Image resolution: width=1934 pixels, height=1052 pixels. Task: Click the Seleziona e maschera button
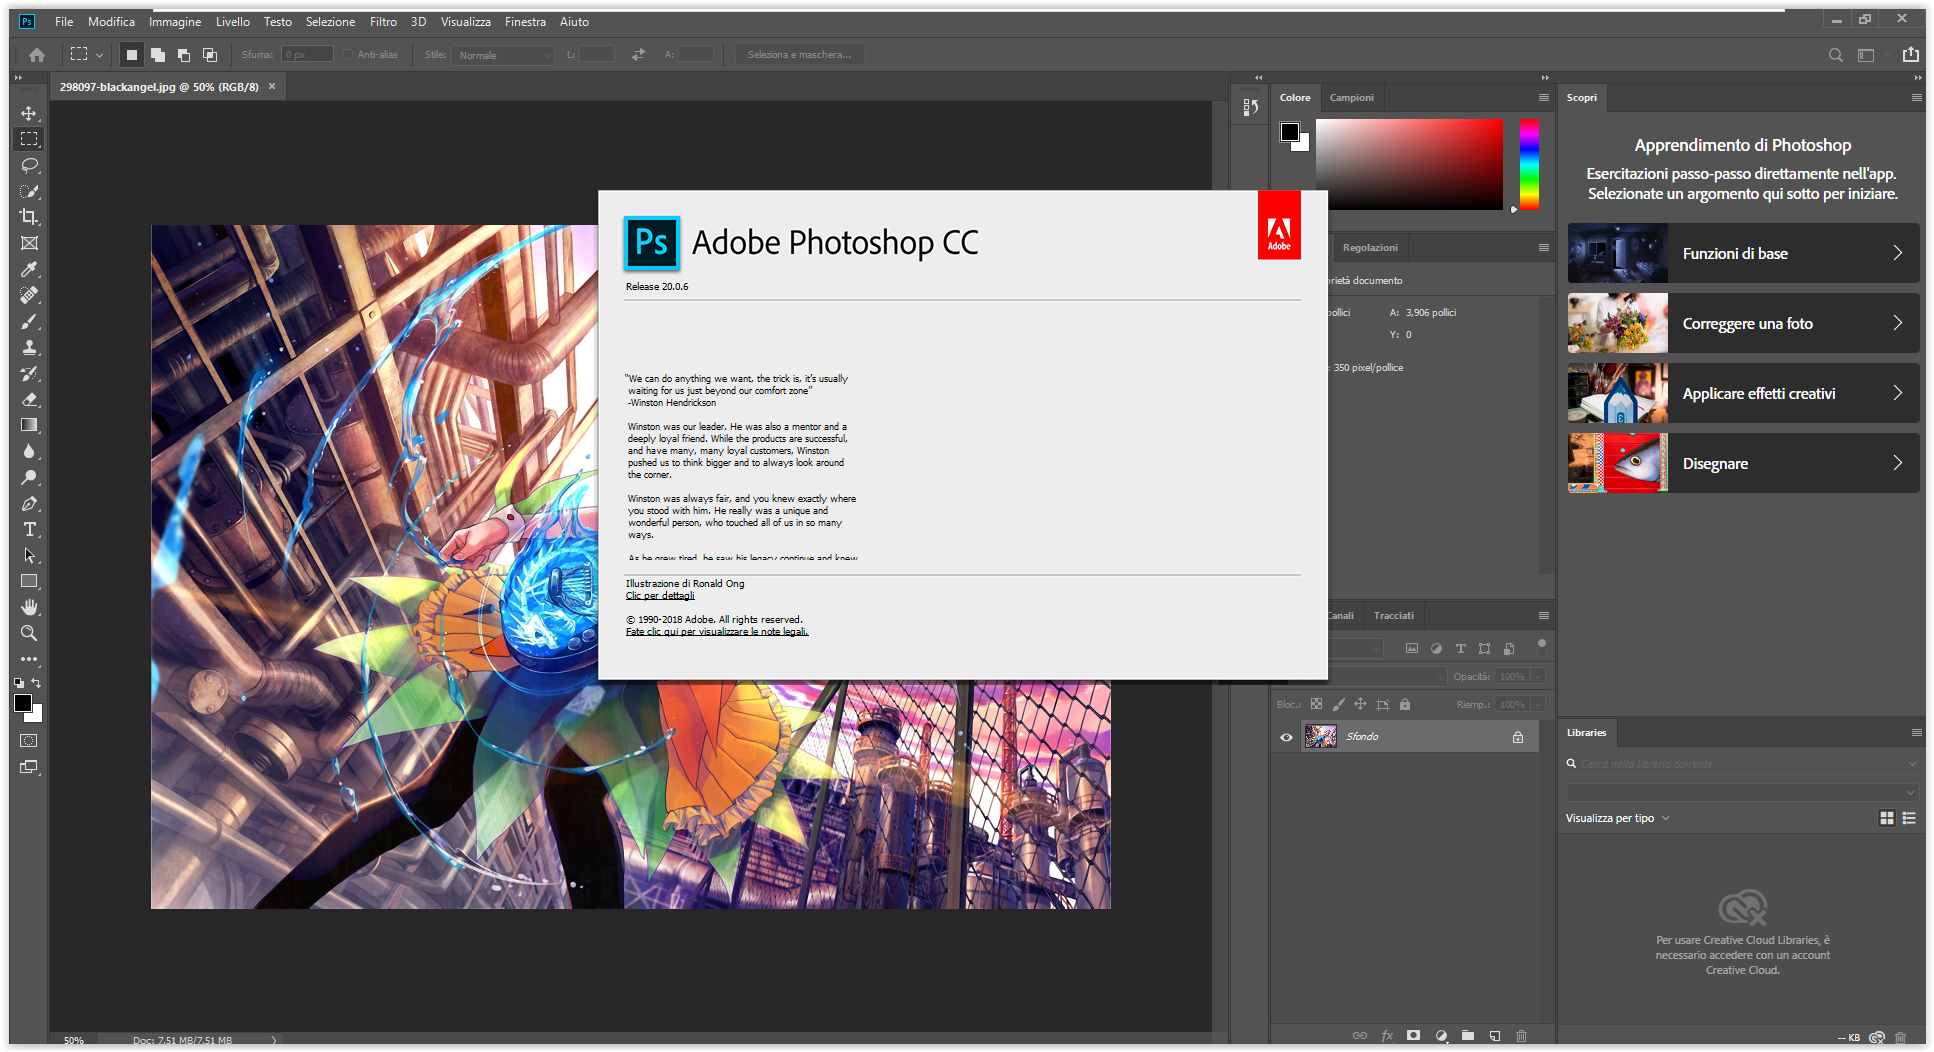coord(799,55)
